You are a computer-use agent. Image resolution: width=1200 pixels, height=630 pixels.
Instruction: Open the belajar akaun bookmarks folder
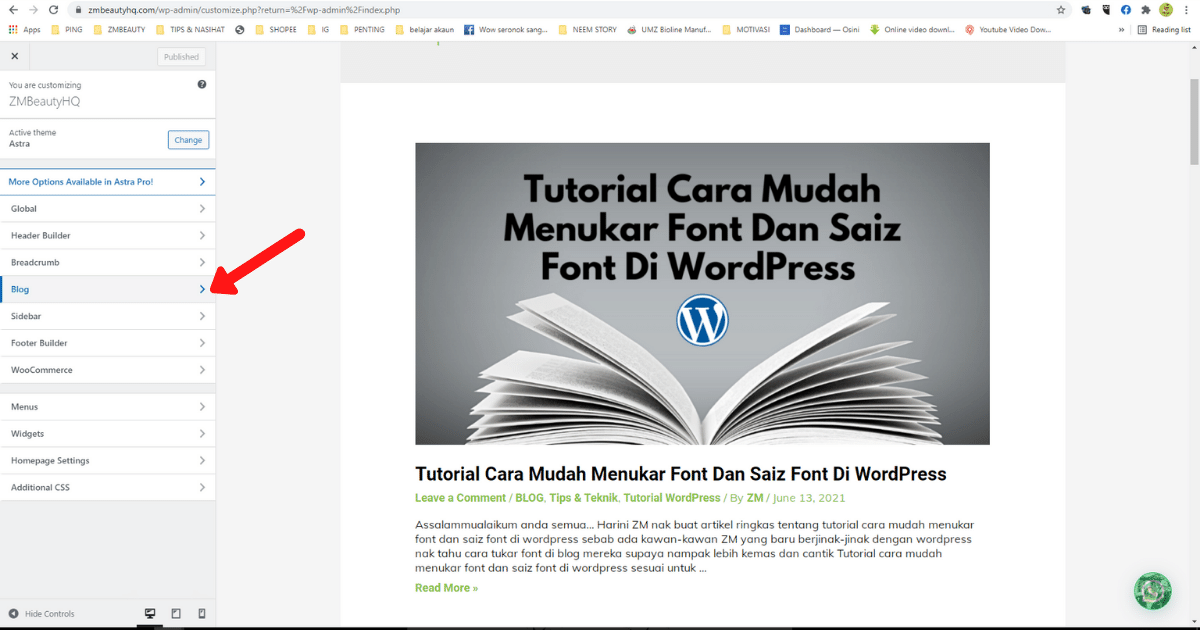(x=424, y=30)
